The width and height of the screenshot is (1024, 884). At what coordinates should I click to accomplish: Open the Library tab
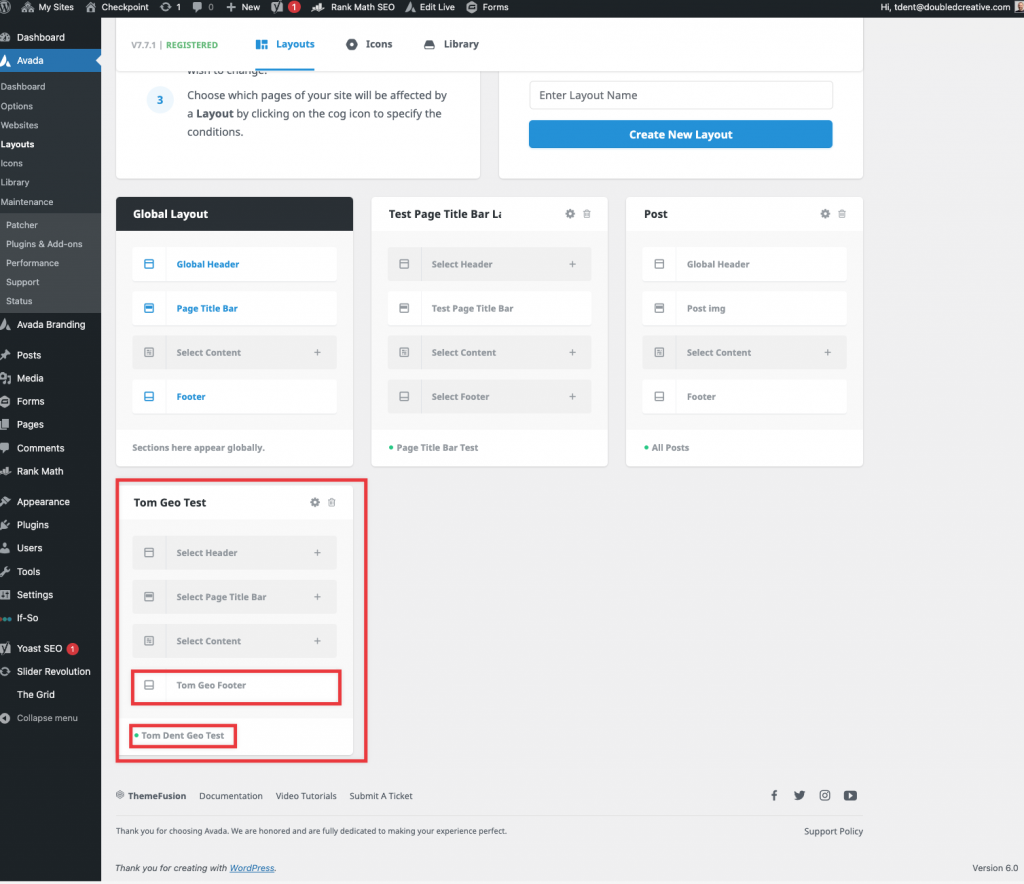pos(451,44)
